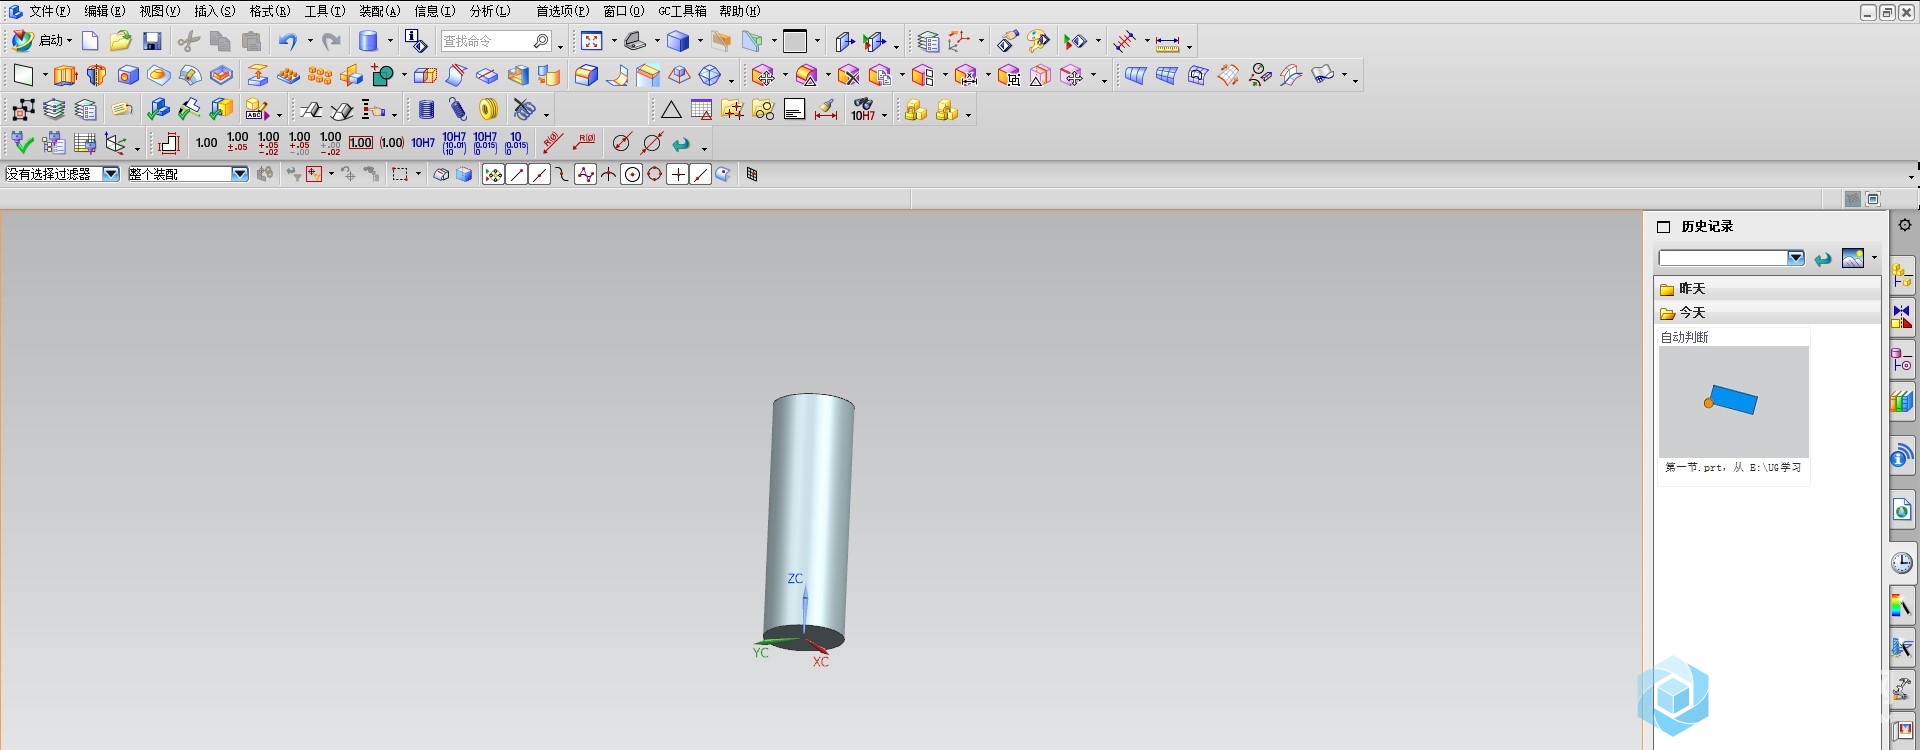1920x750 pixels.
Task: Open the 文件(F) menu
Action: click(48, 11)
